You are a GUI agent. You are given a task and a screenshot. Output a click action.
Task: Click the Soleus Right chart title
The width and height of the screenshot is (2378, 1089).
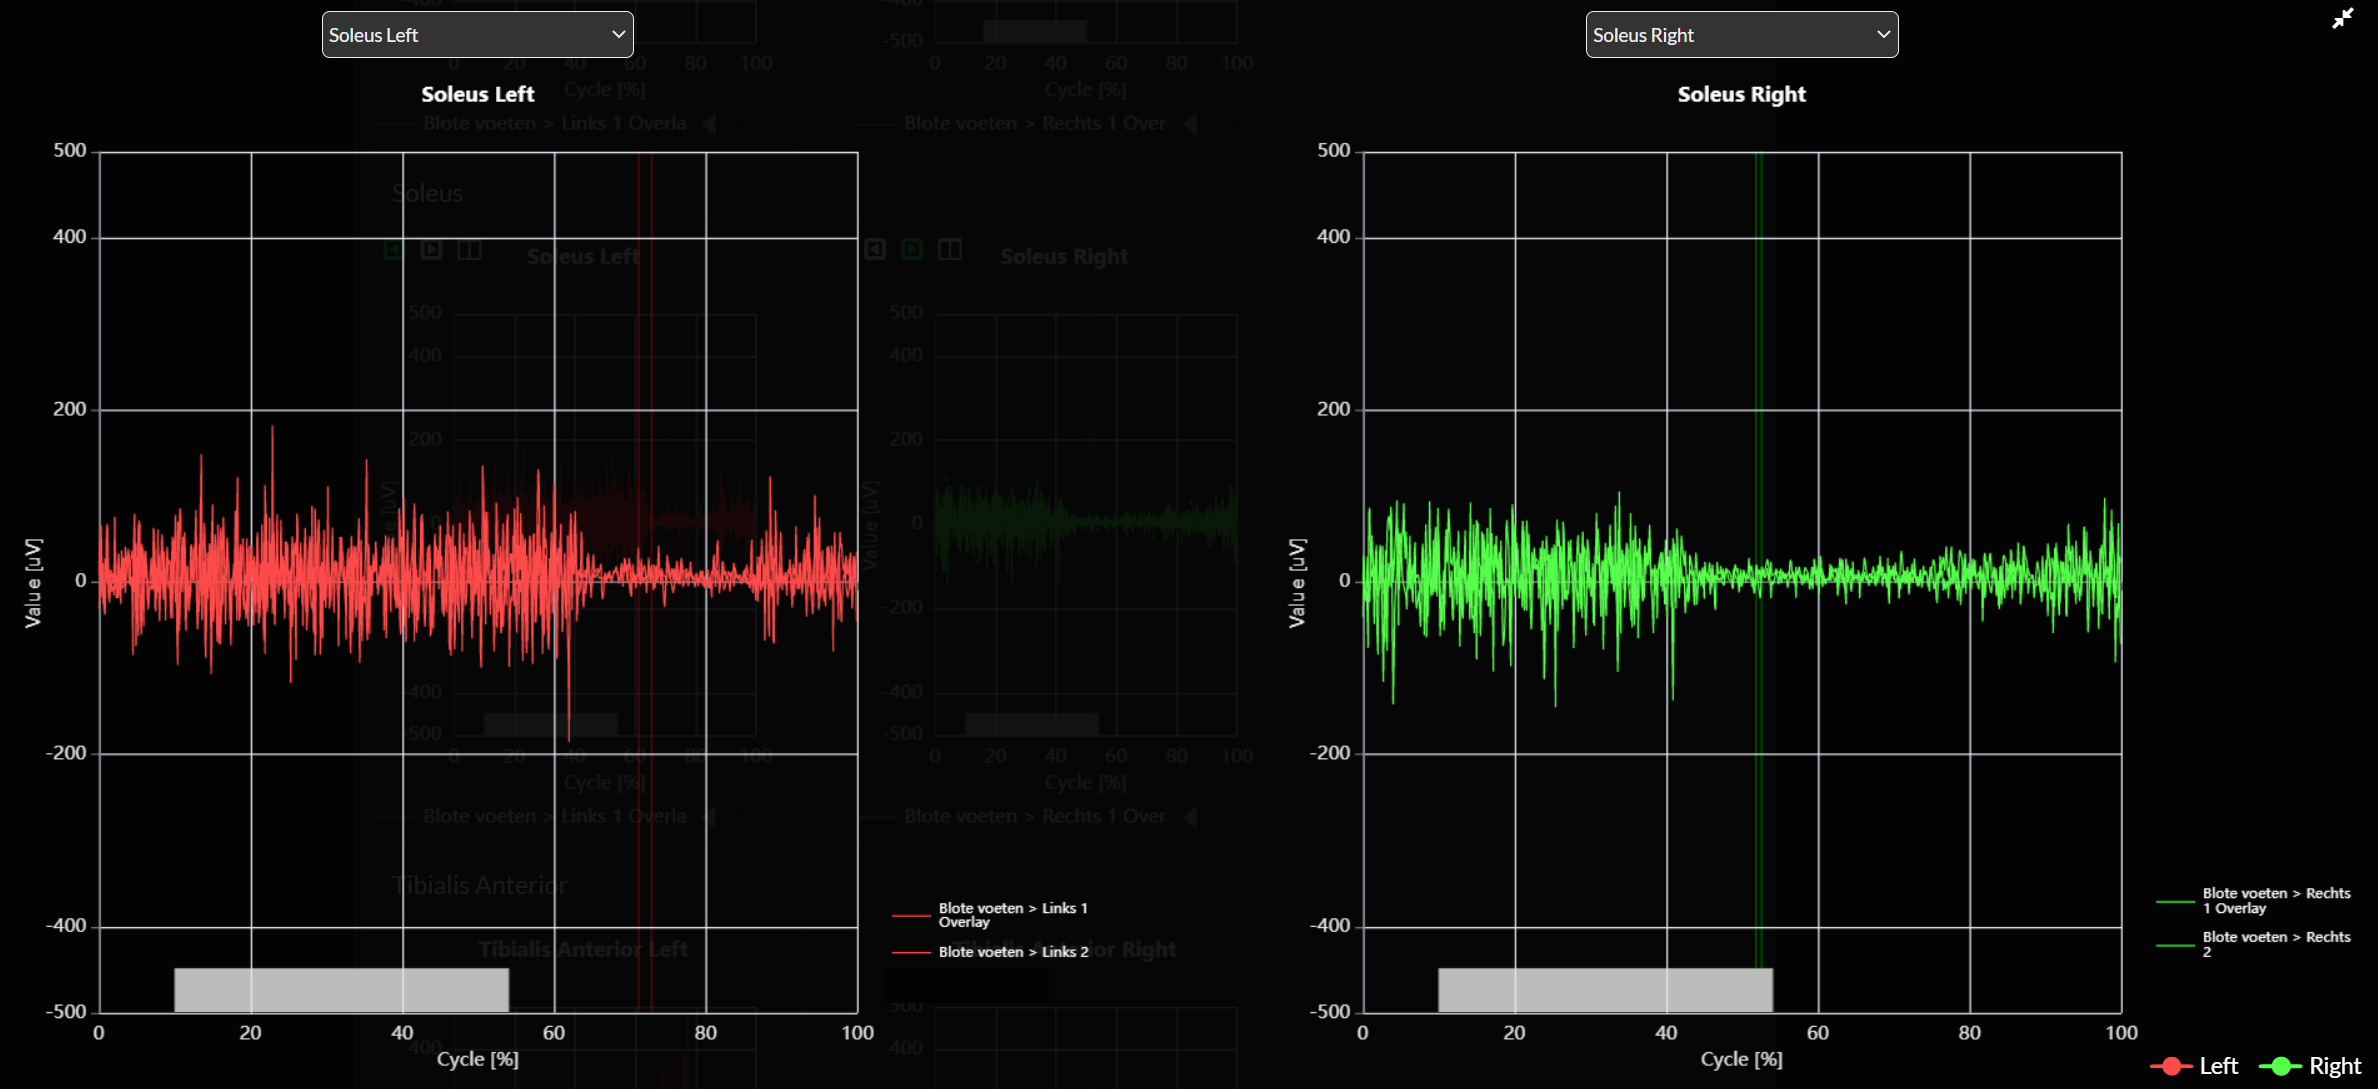(x=1741, y=94)
